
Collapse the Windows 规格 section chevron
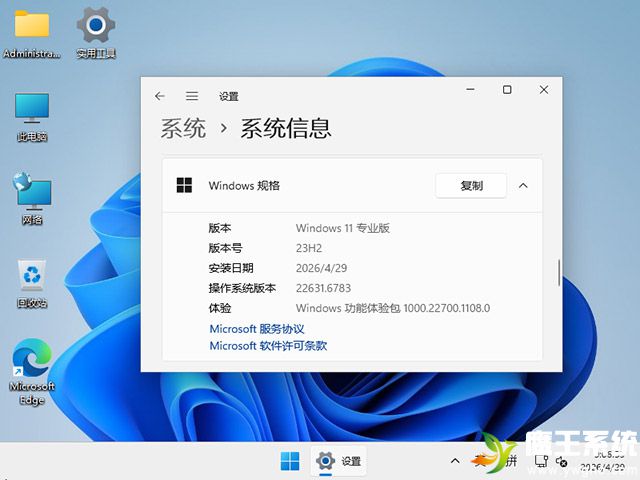(523, 186)
